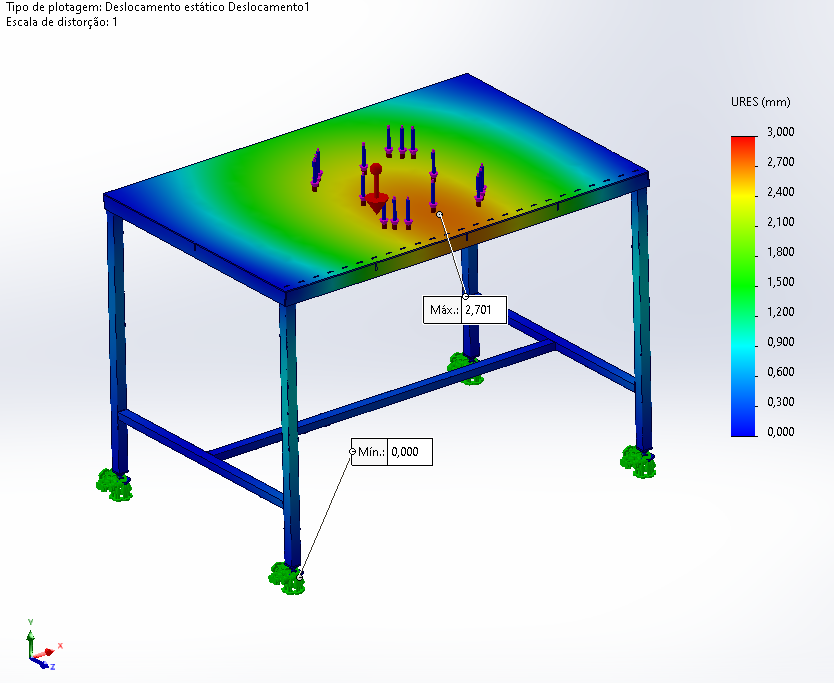This screenshot has width=834, height=683.
Task: Click the 2,701 maximum value
Action: click(x=478, y=310)
